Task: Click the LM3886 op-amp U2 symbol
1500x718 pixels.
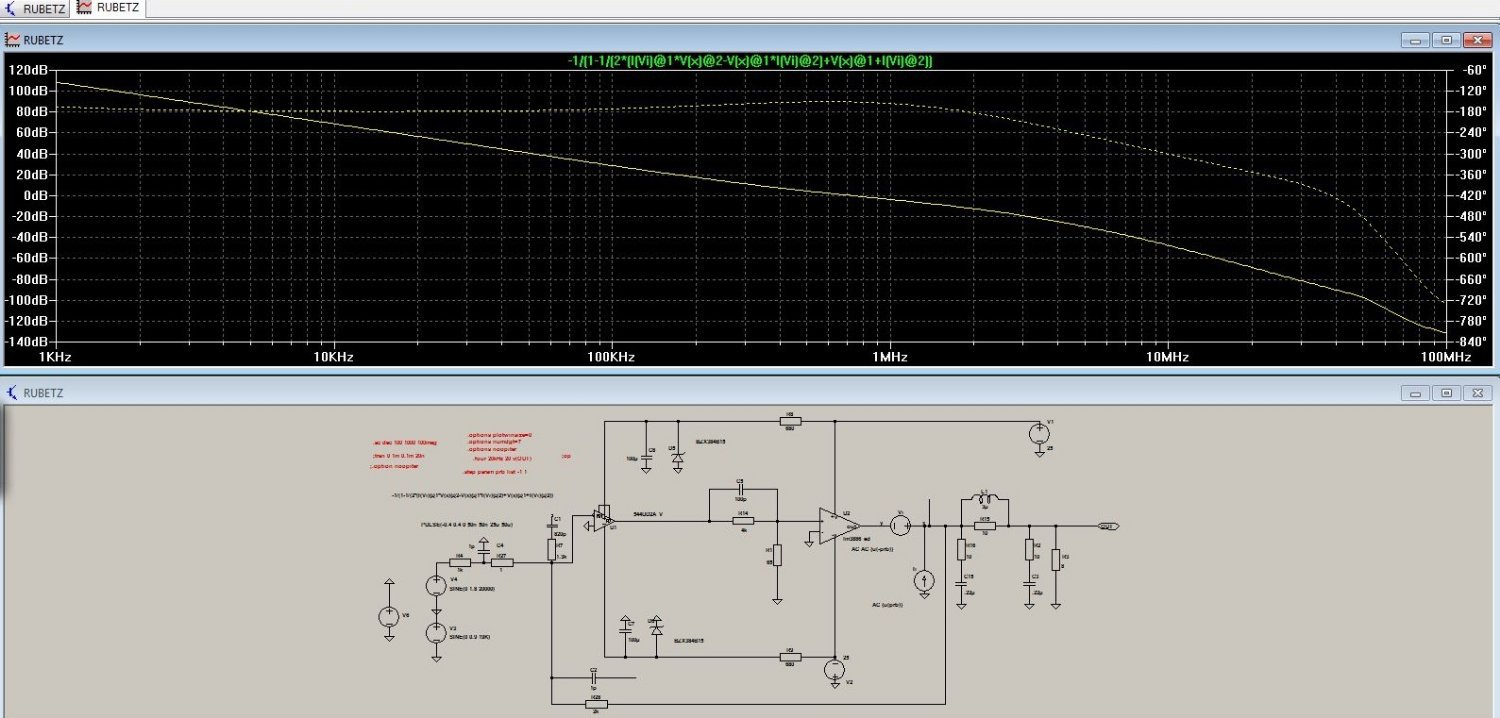Action: pyautogui.click(x=836, y=524)
